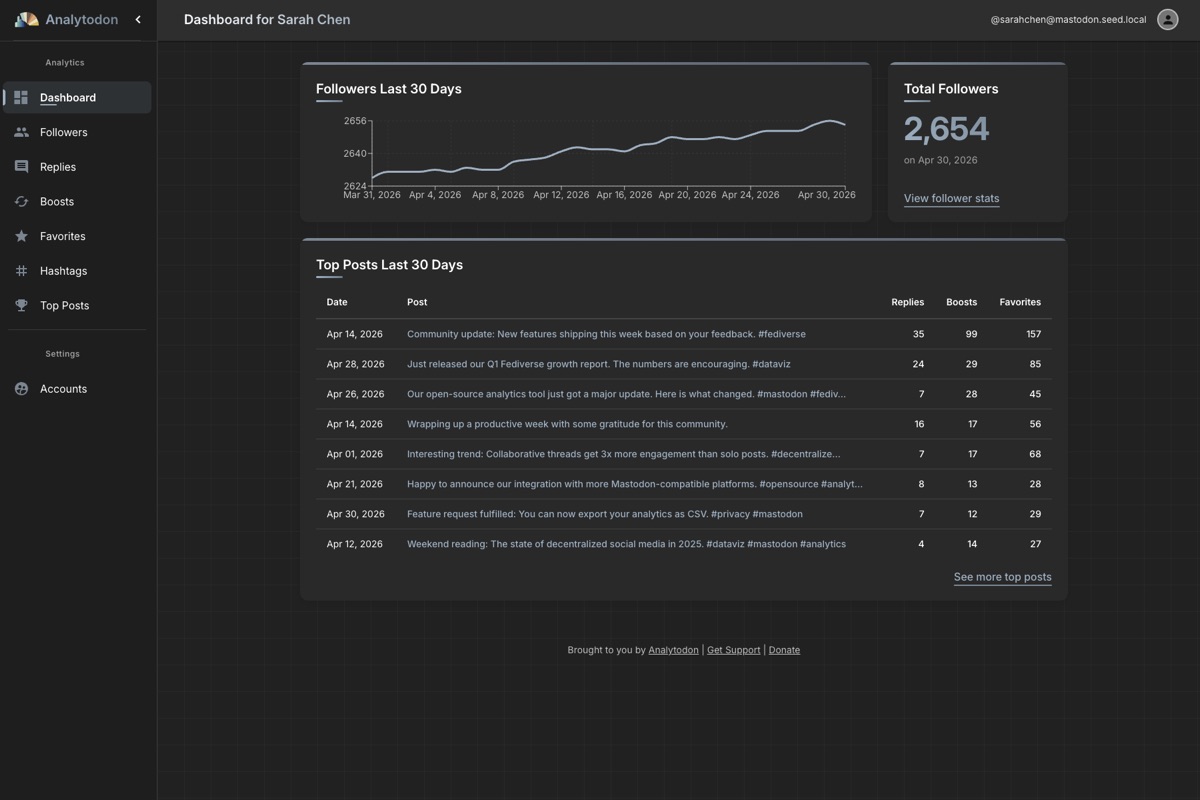This screenshot has width=1200, height=800.
Task: Follow the View follower stats link
Action: pos(951,198)
